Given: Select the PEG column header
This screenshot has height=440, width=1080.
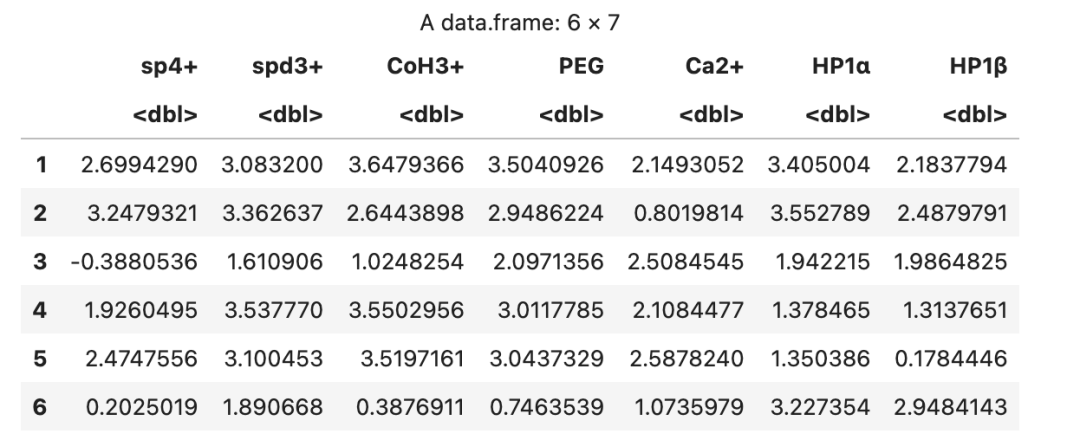Looking at the screenshot, I should pyautogui.click(x=581, y=66).
